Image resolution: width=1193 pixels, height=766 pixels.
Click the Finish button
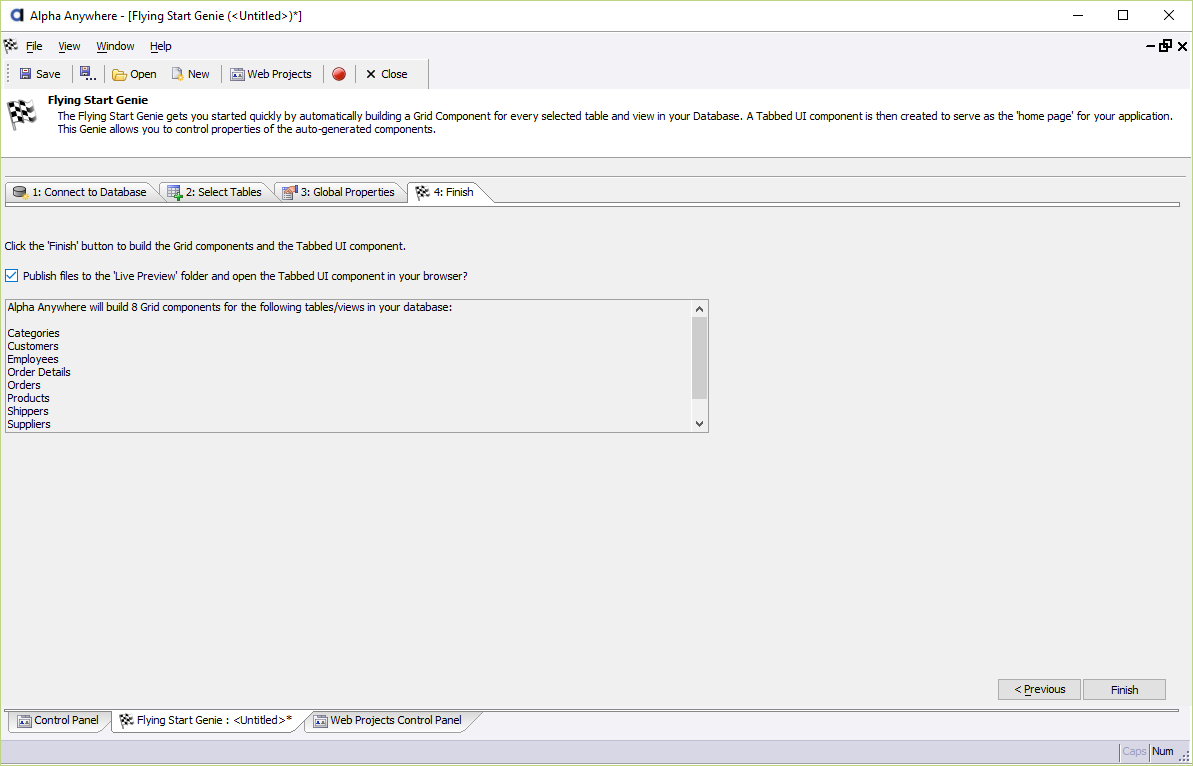(x=1124, y=689)
